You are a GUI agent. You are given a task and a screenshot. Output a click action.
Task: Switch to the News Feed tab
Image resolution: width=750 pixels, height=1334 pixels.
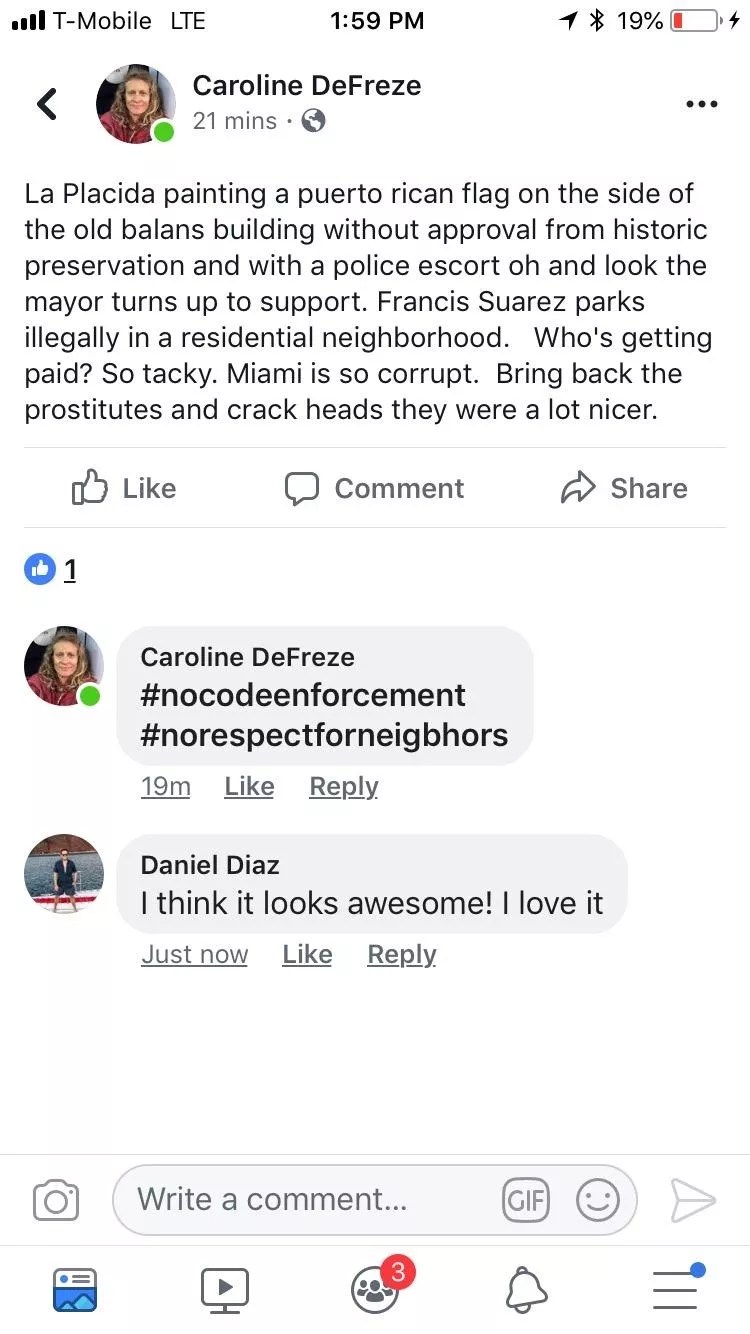75,1290
